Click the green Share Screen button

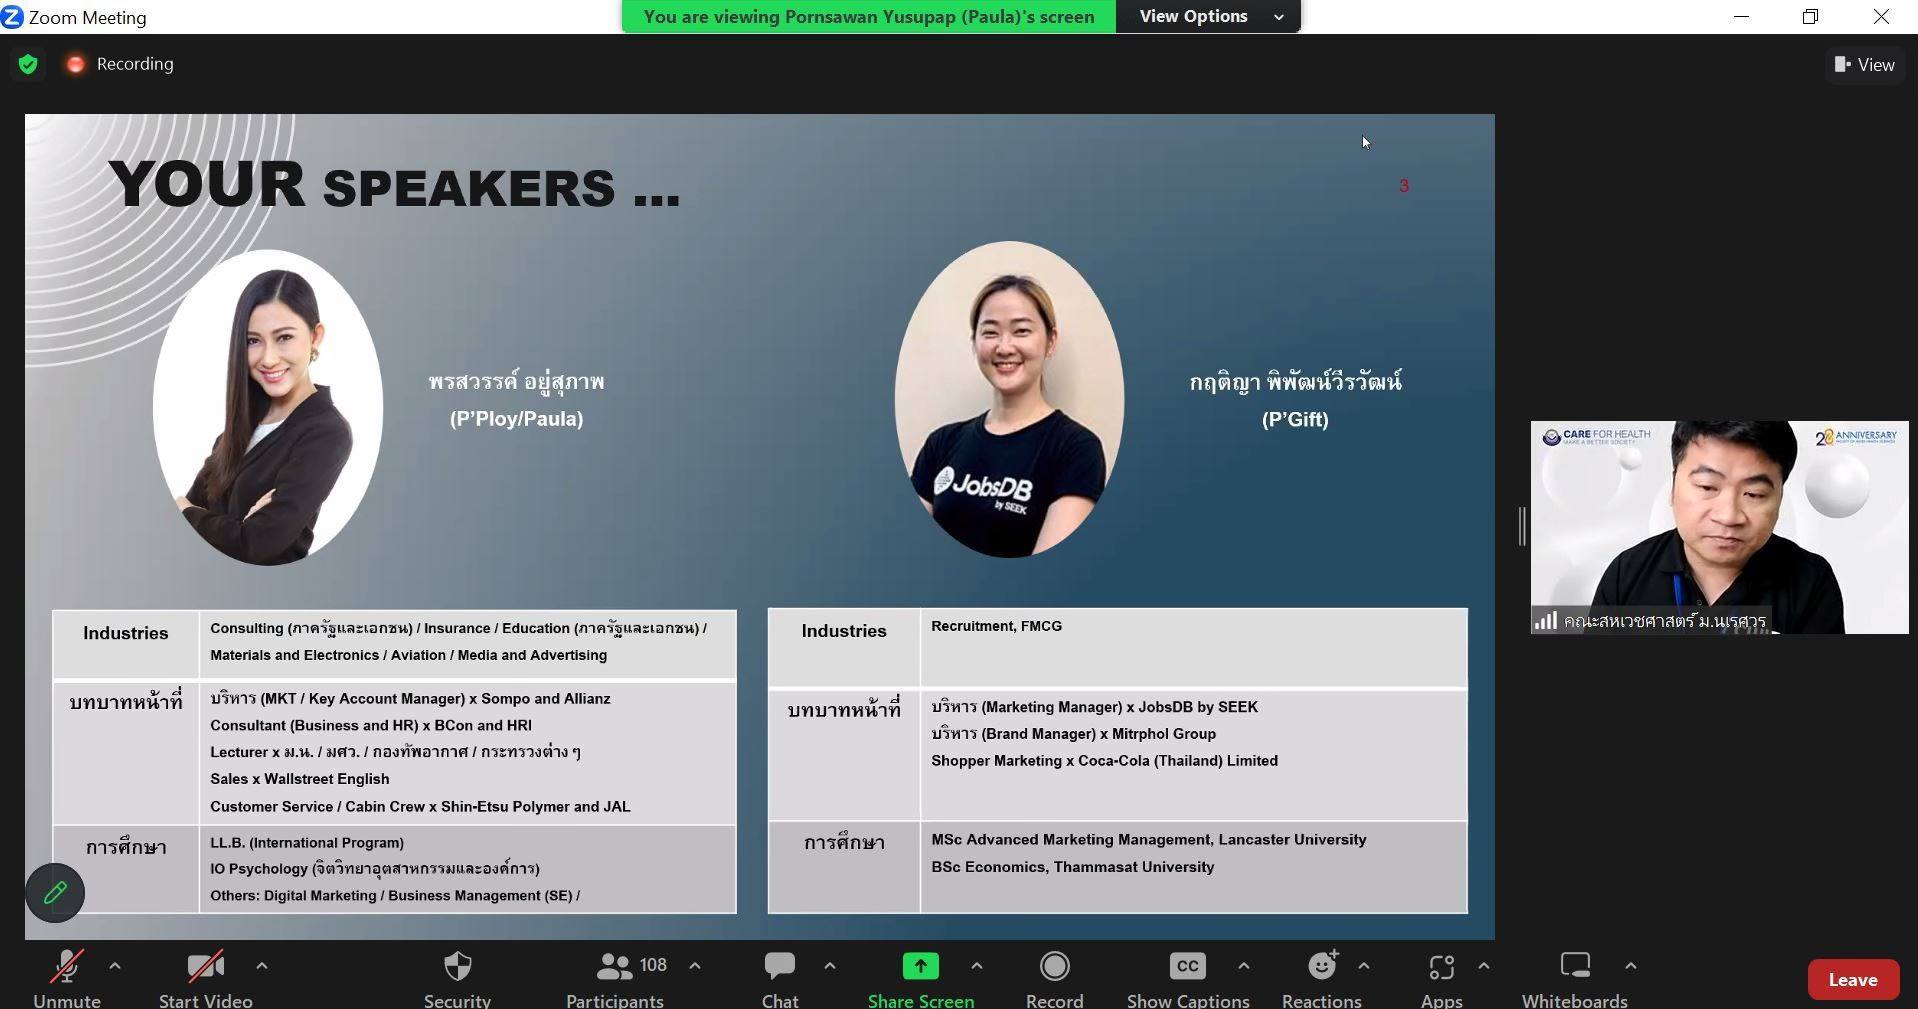921,978
